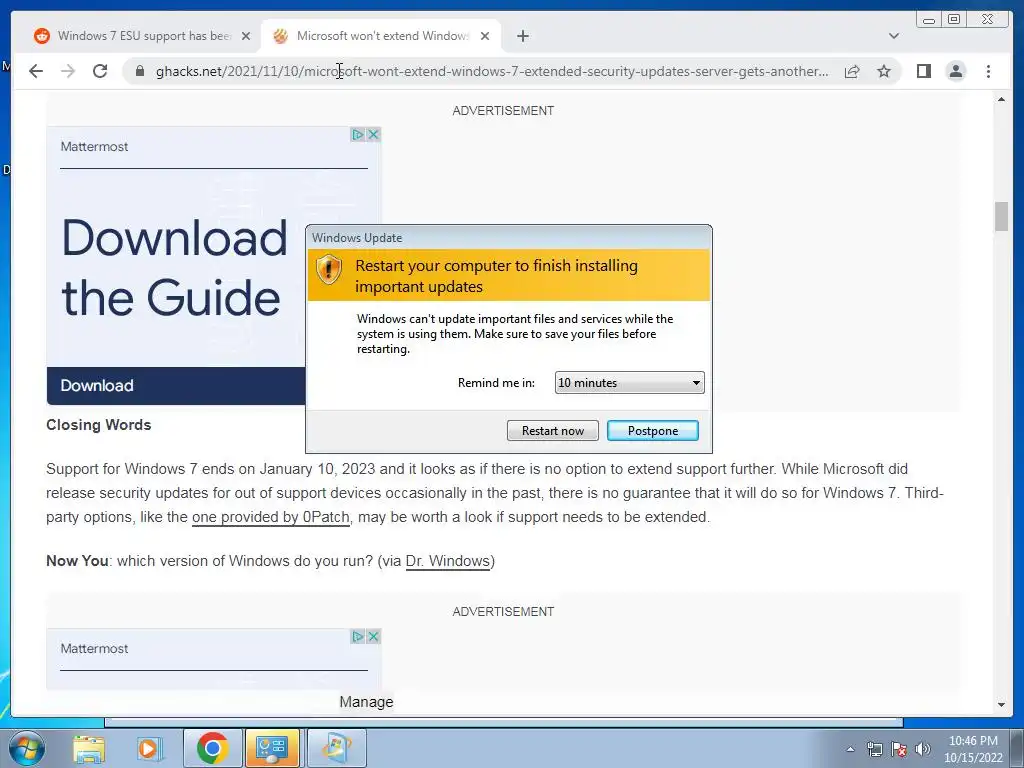
Task: Click the taskbar clock showing 10:46 PM
Action: [x=973, y=749]
